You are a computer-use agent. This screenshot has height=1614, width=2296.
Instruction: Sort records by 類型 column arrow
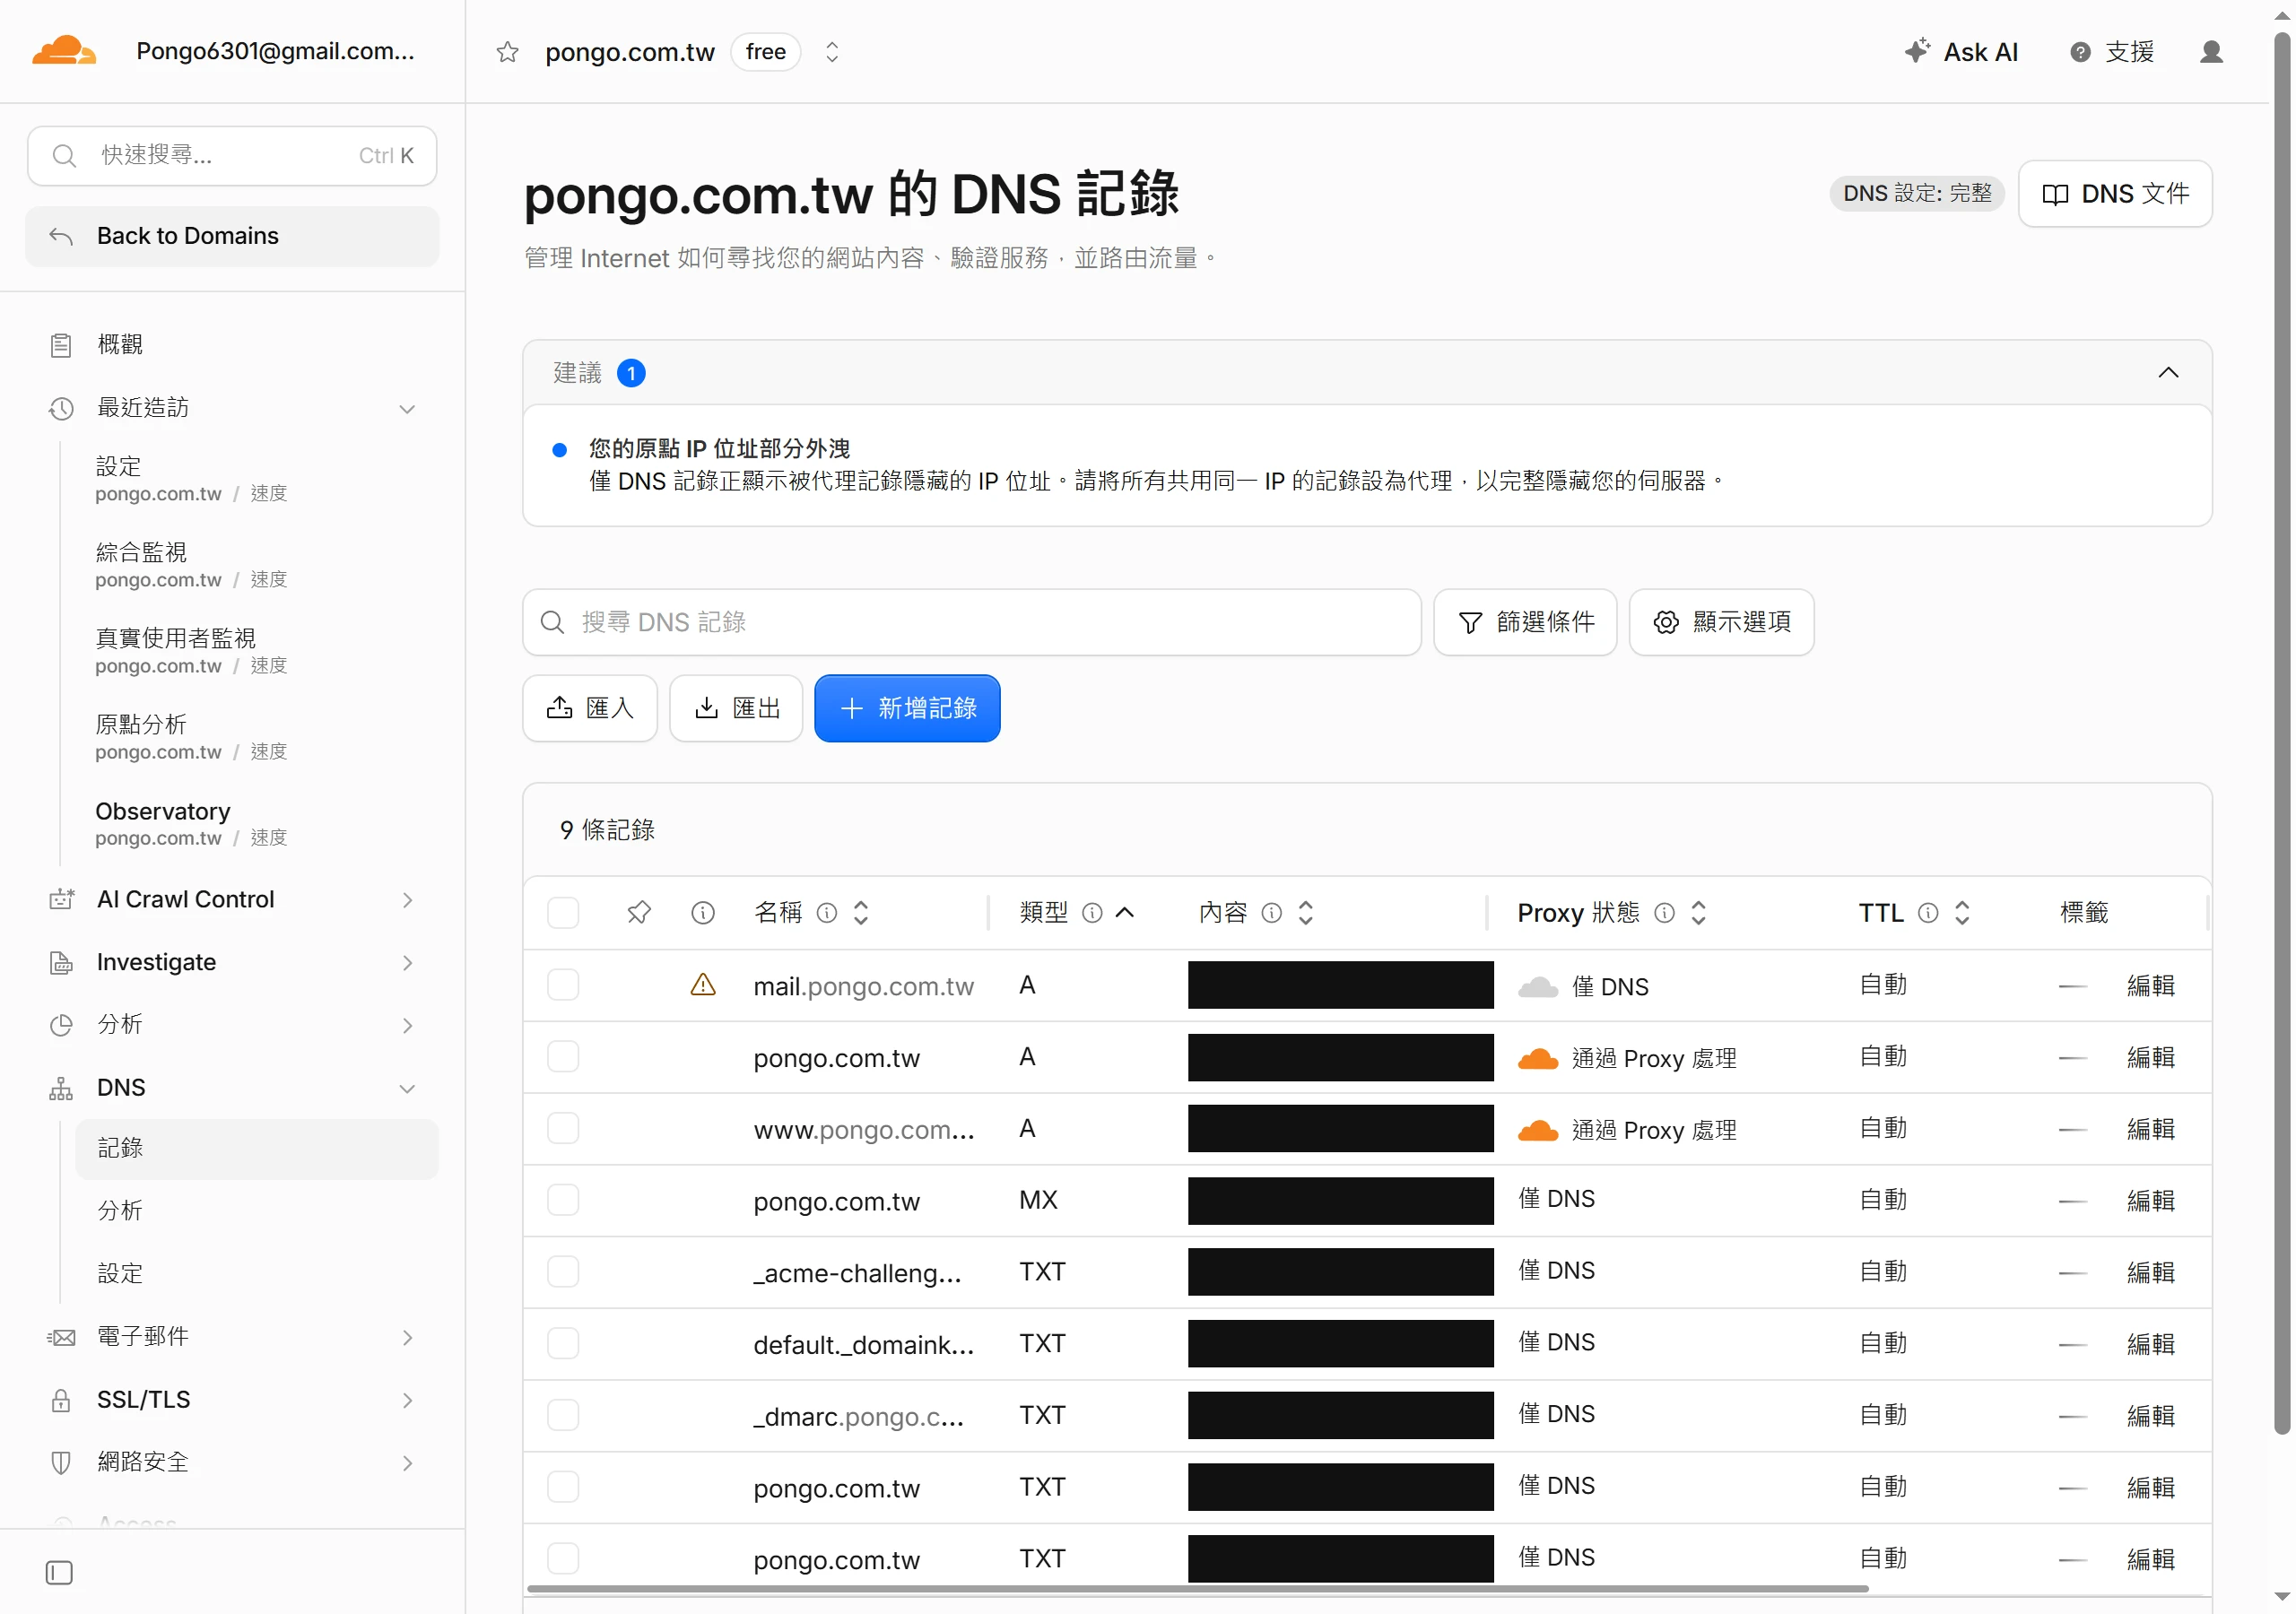[1124, 912]
